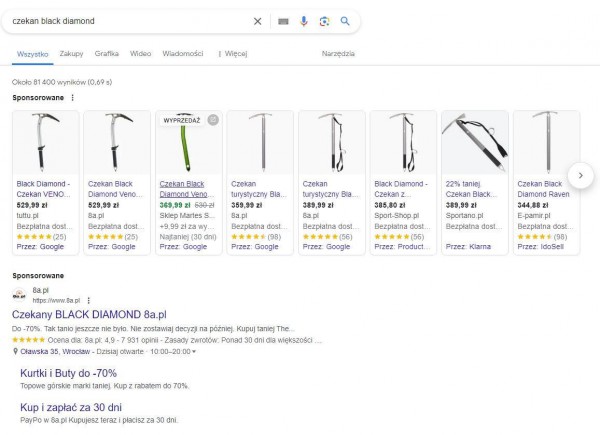Open Narzędzia search tools
Viewport: 600px width, 435px height.
pos(338,53)
